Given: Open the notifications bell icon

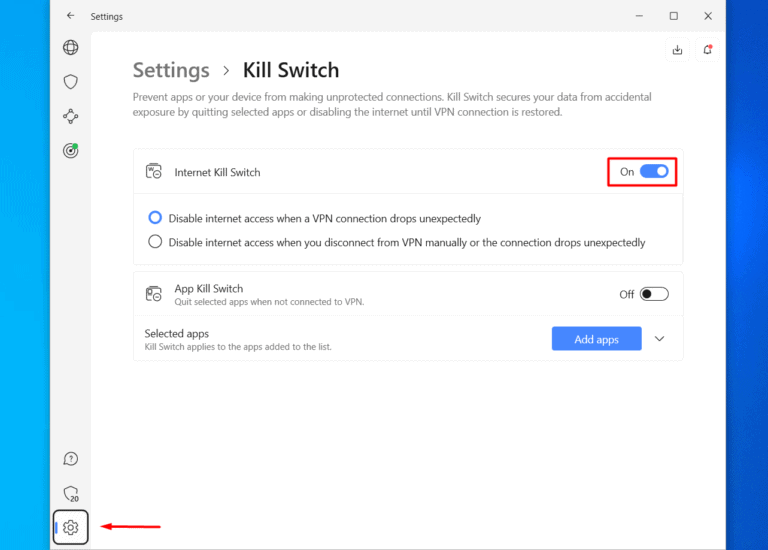Looking at the screenshot, I should coord(707,49).
